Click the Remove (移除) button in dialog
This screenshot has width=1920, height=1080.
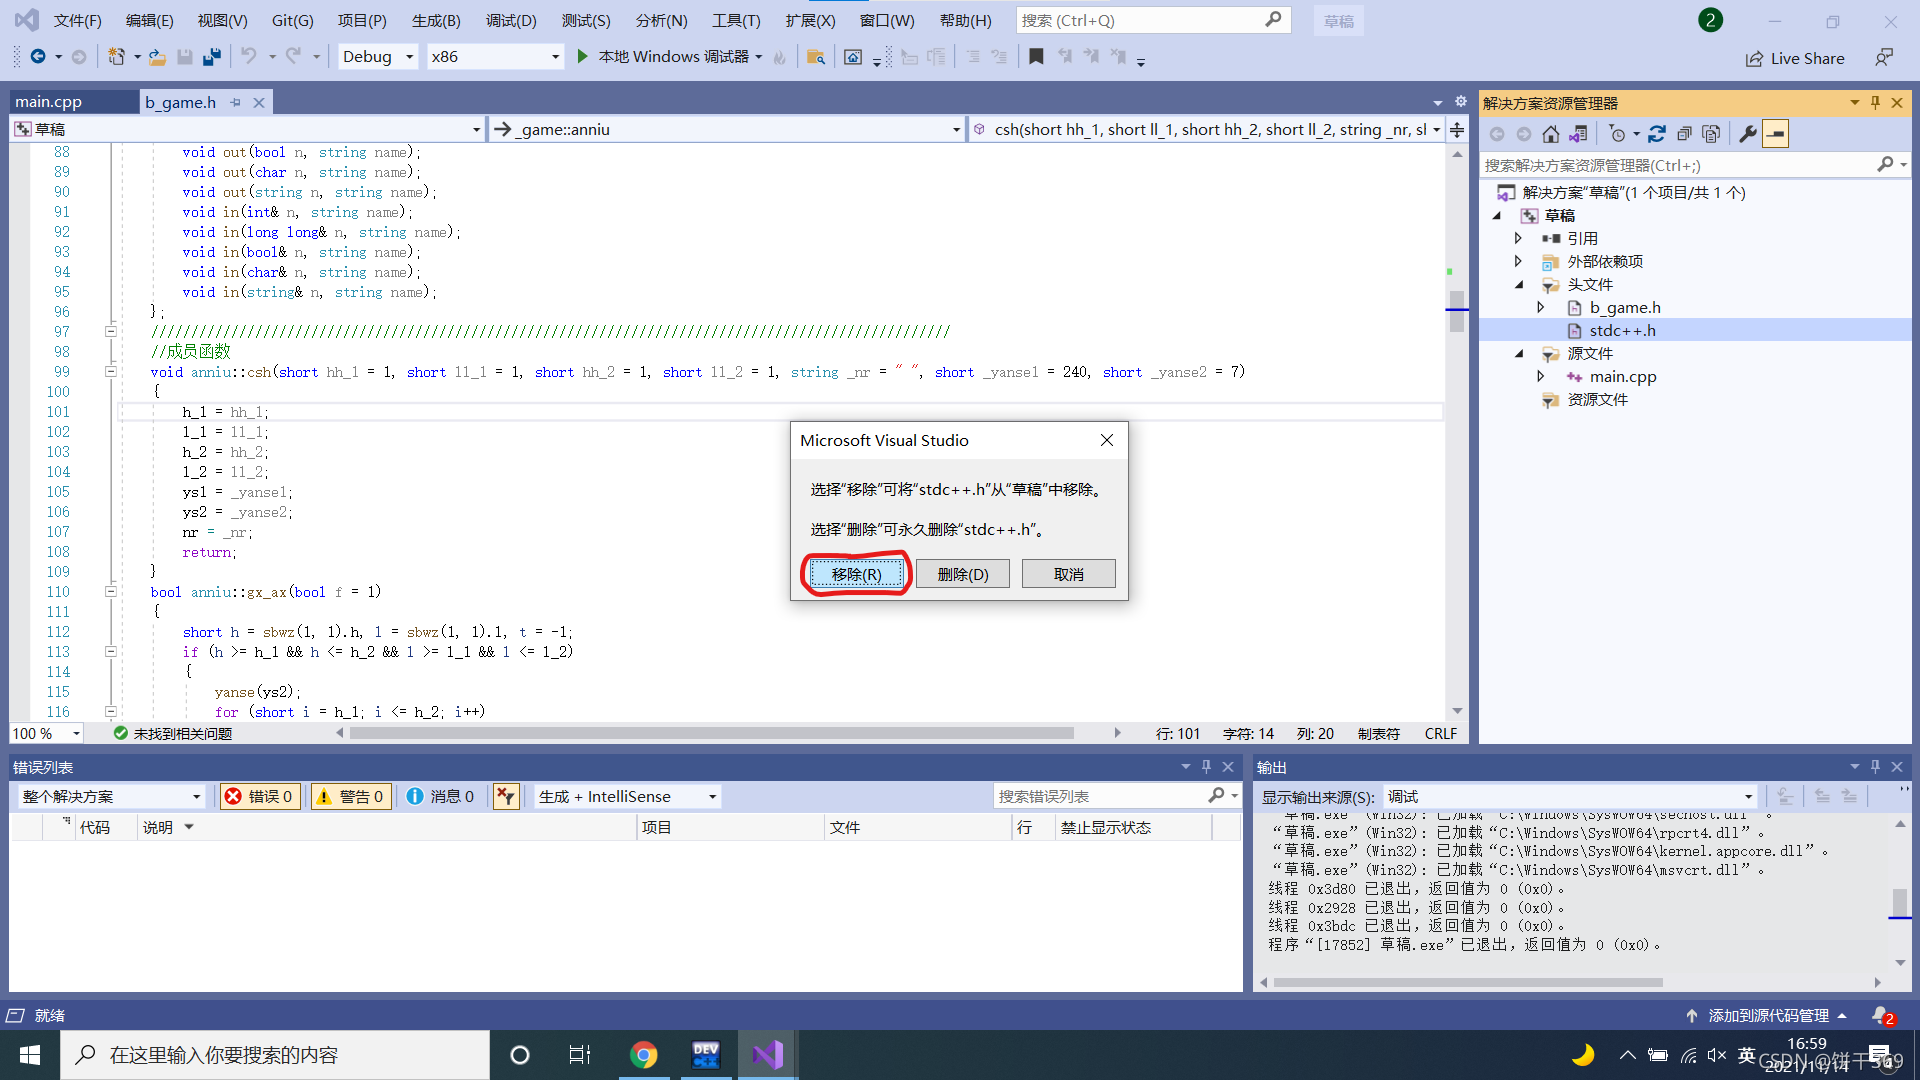point(857,574)
